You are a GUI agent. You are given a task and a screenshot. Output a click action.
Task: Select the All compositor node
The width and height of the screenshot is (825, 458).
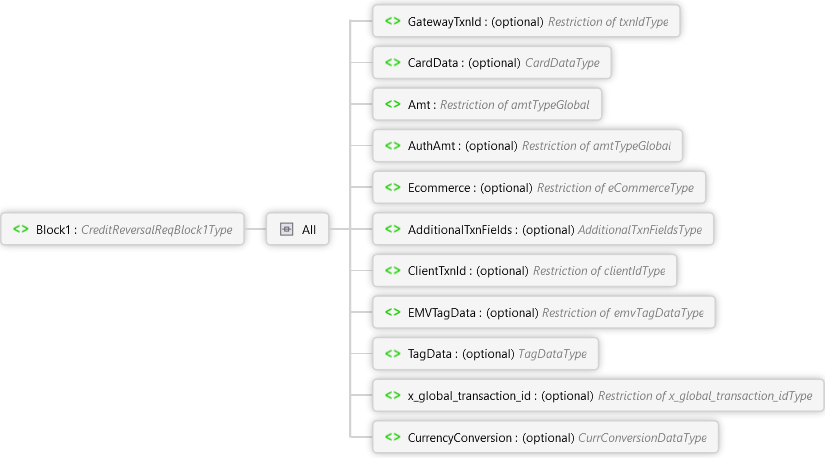pyautogui.click(x=298, y=229)
